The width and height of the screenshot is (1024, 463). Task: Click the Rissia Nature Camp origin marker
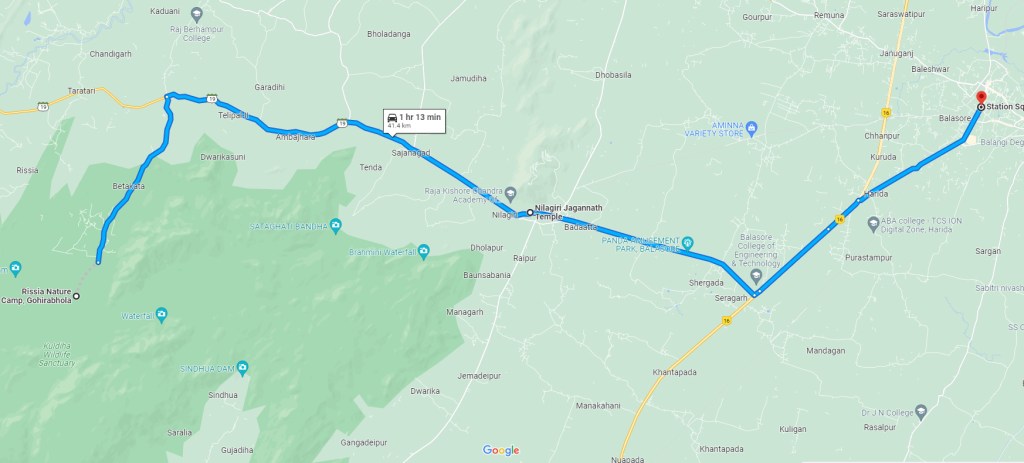pos(76,296)
